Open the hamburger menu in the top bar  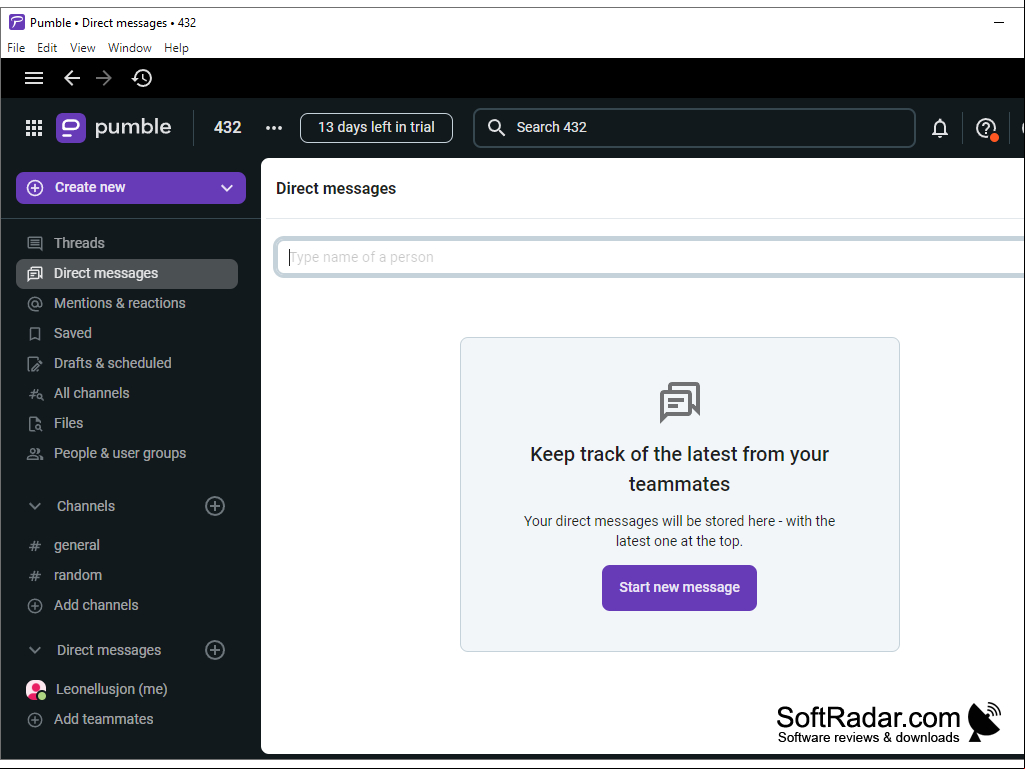pos(34,78)
